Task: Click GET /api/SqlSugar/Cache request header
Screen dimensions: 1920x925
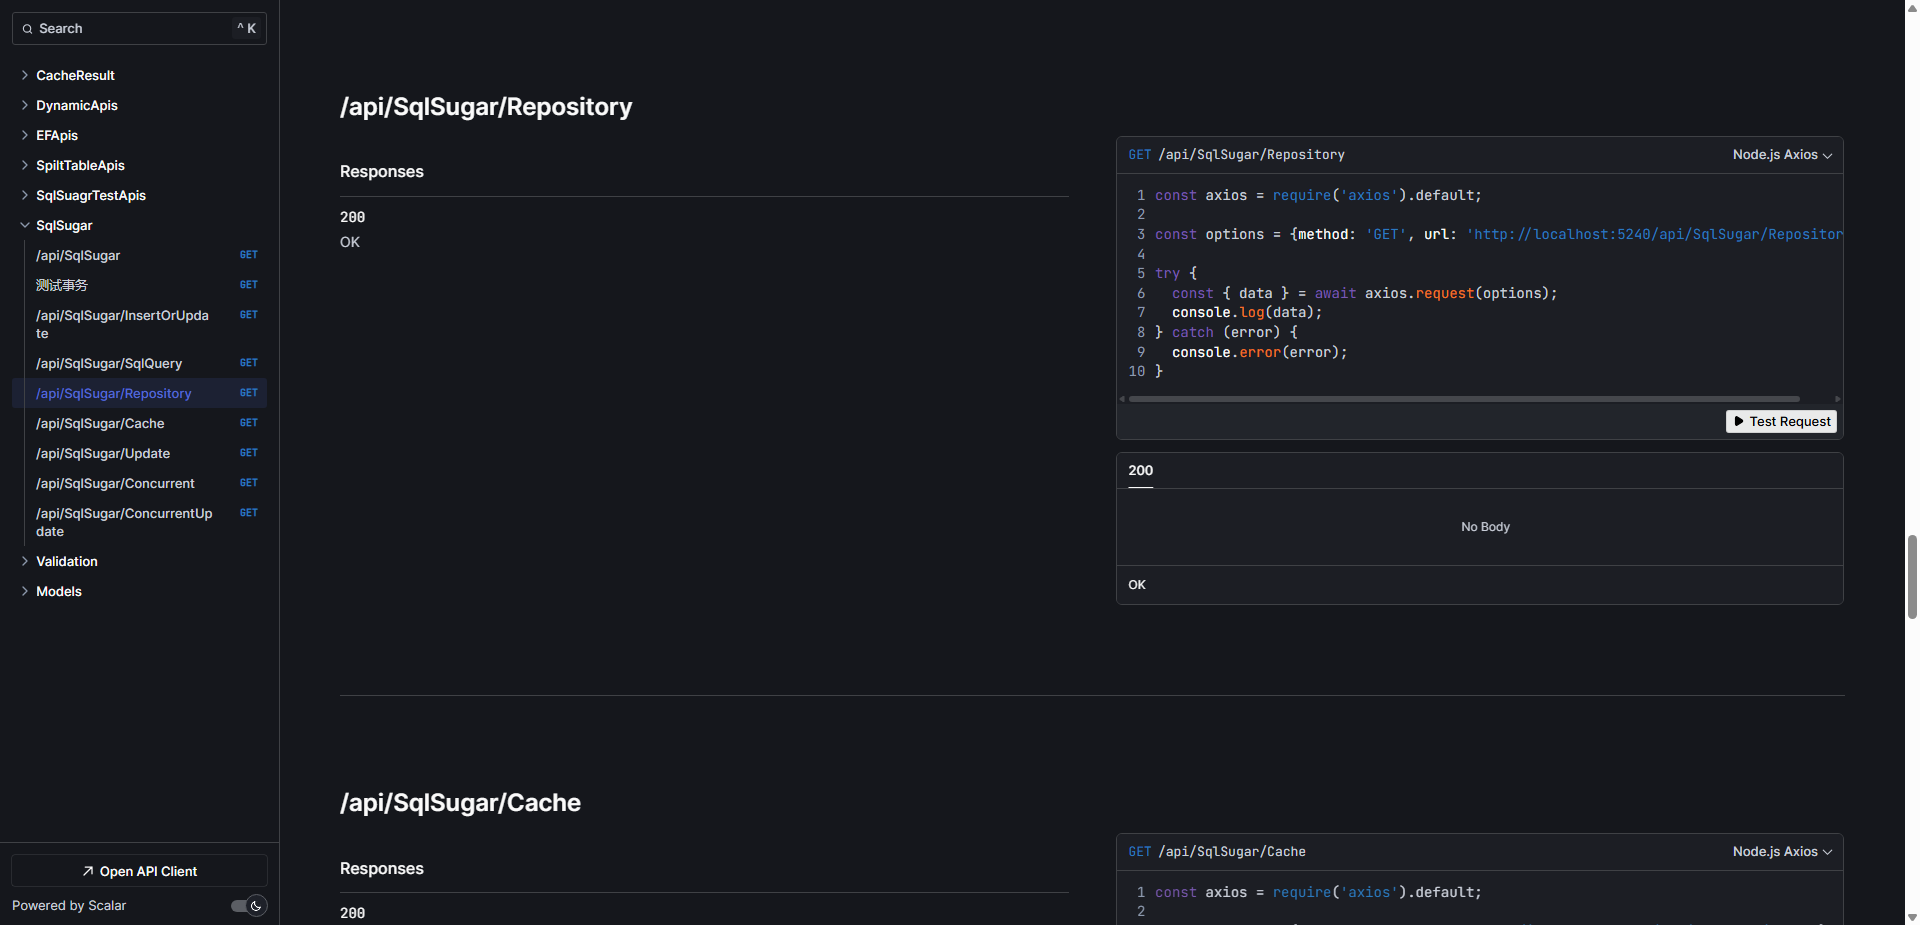Action: pos(1217,851)
